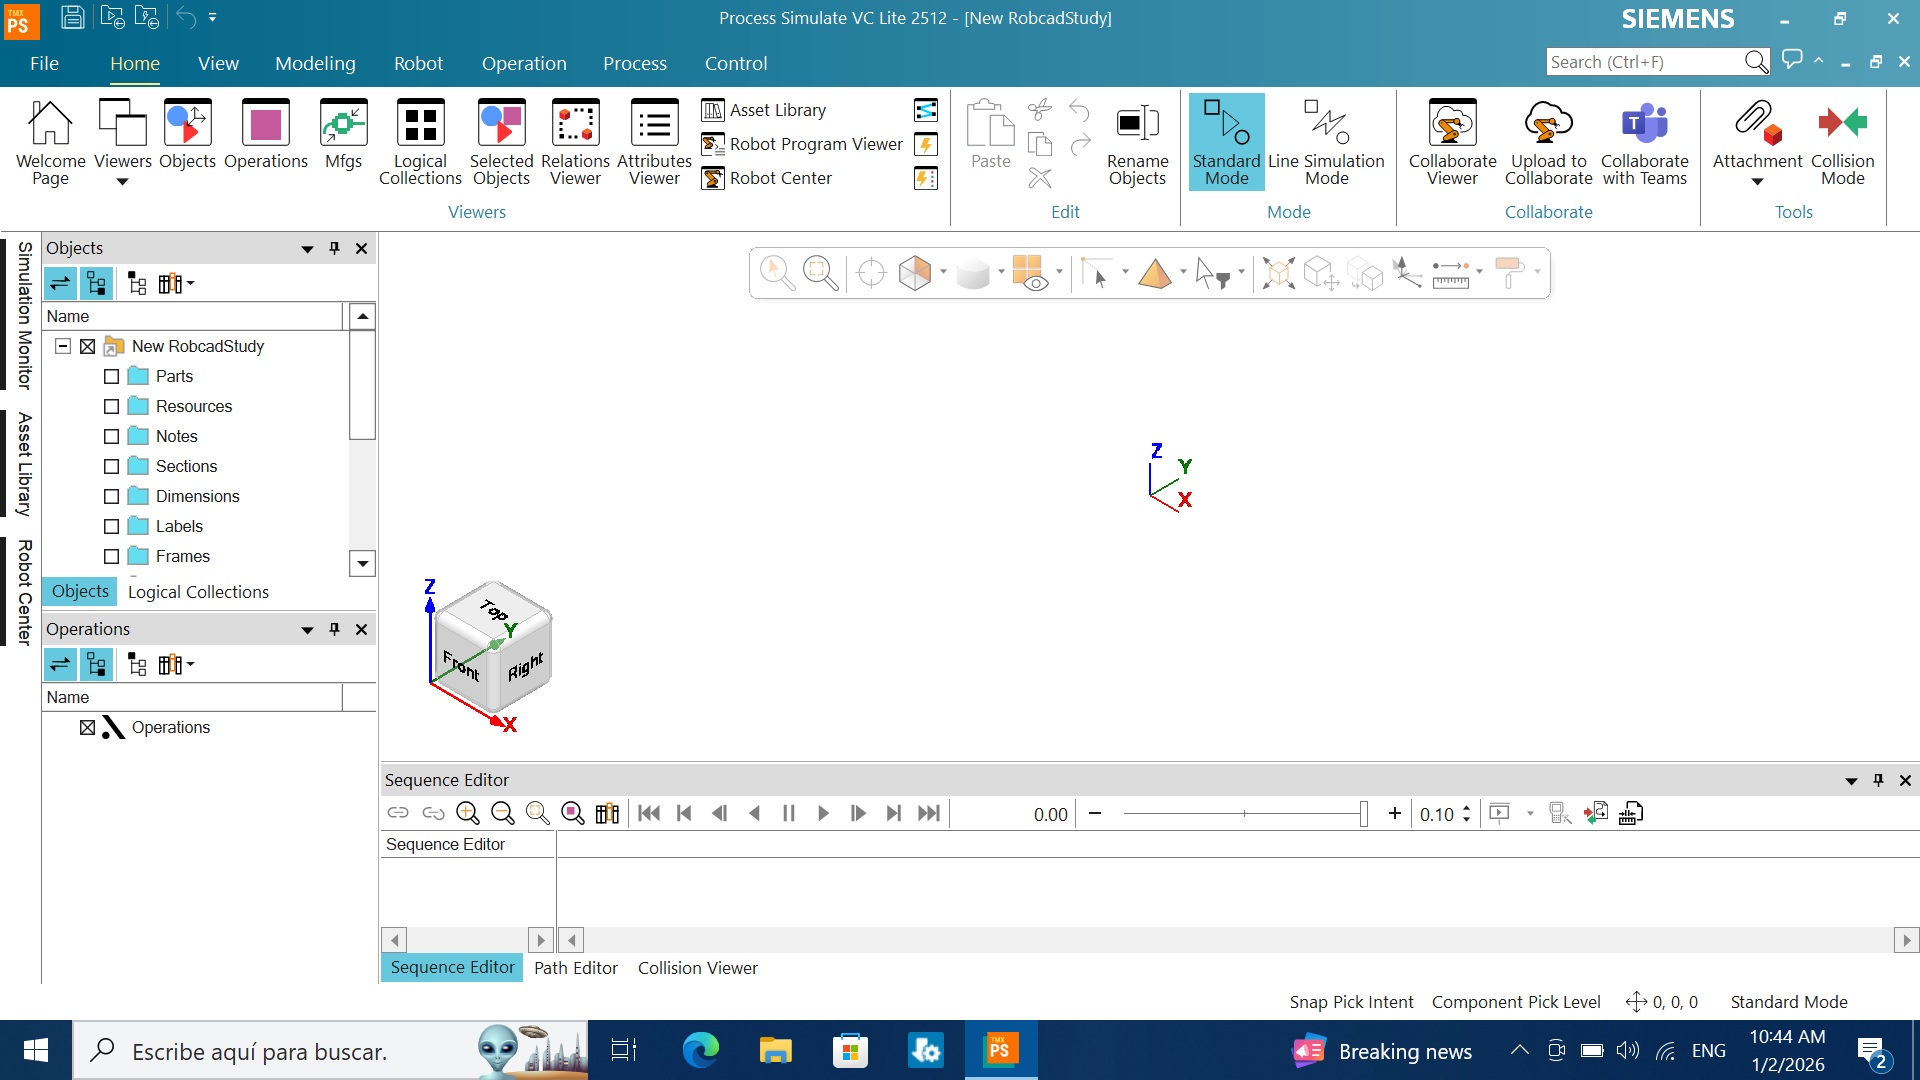Image resolution: width=1920 pixels, height=1080 pixels.
Task: Toggle the Frames folder display checkbox
Action: point(112,557)
